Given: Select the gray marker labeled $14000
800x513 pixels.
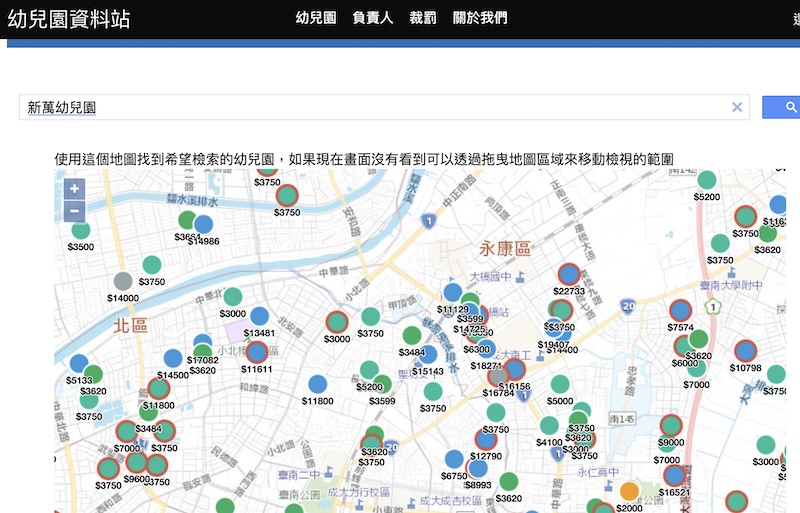Looking at the screenshot, I should (123, 282).
